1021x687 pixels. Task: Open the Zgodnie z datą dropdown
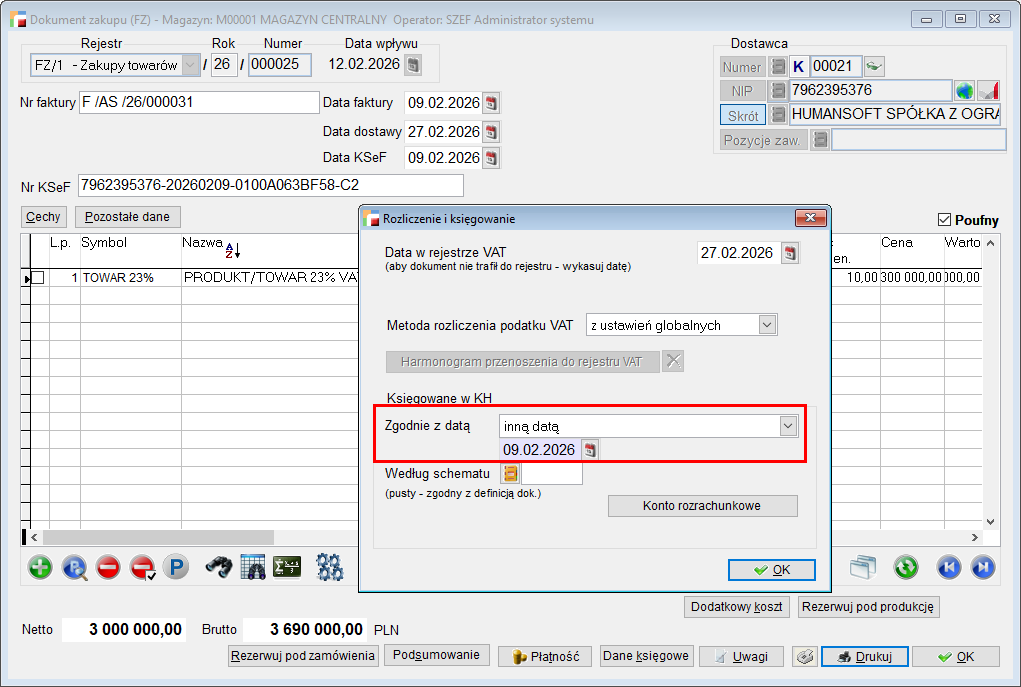789,426
